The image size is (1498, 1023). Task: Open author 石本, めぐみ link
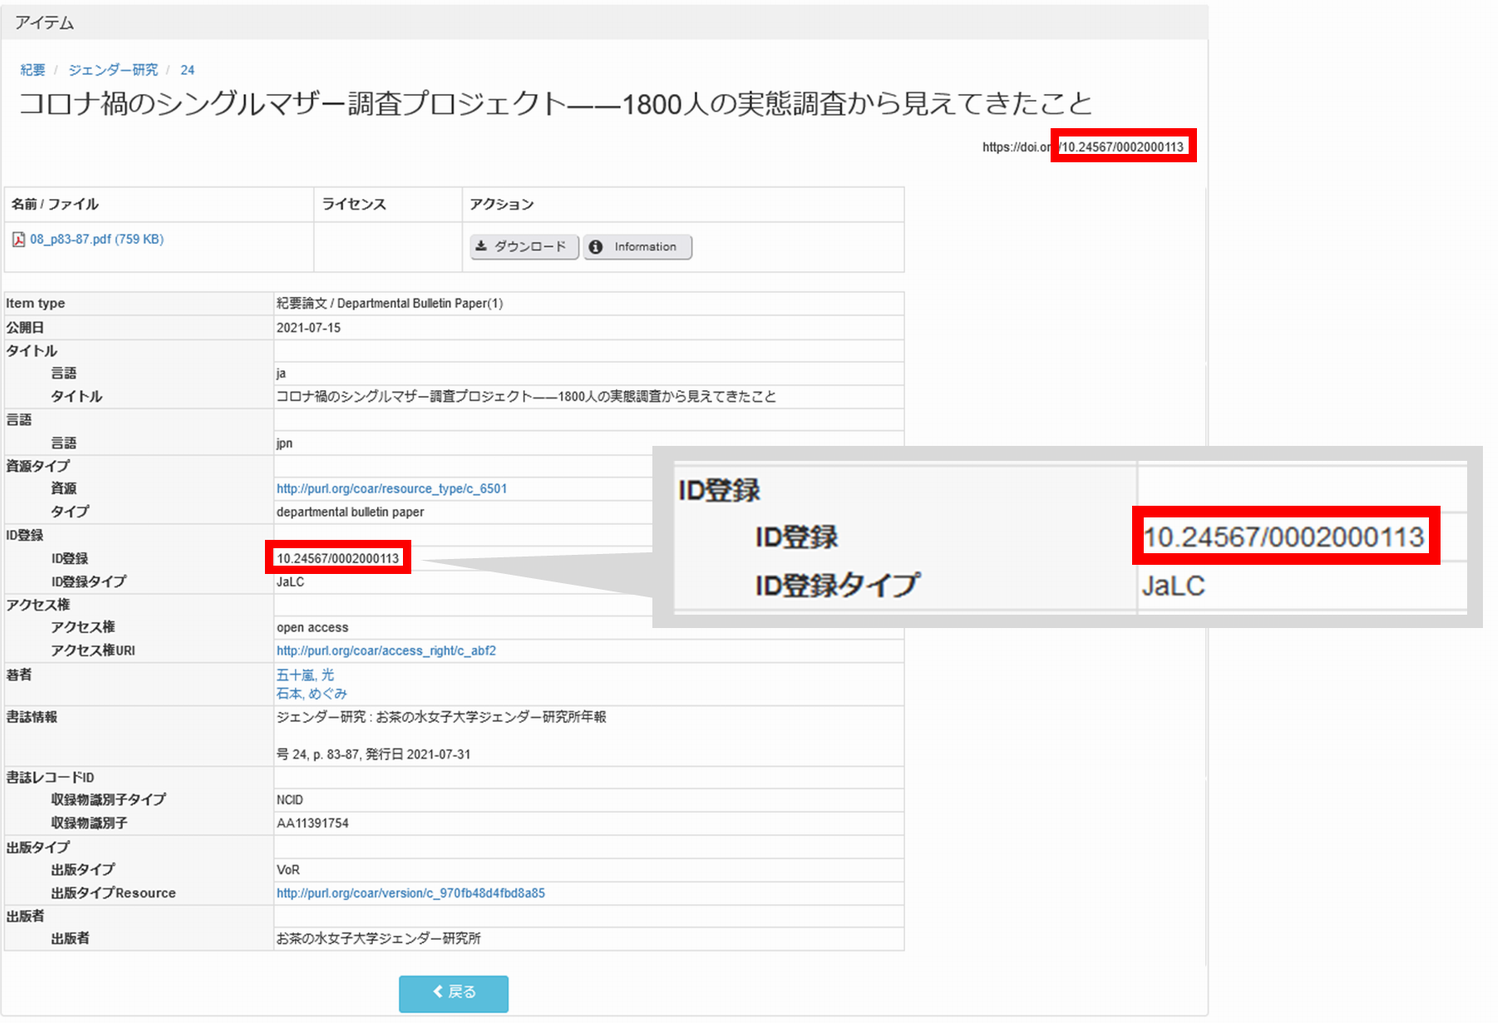pos(311,694)
